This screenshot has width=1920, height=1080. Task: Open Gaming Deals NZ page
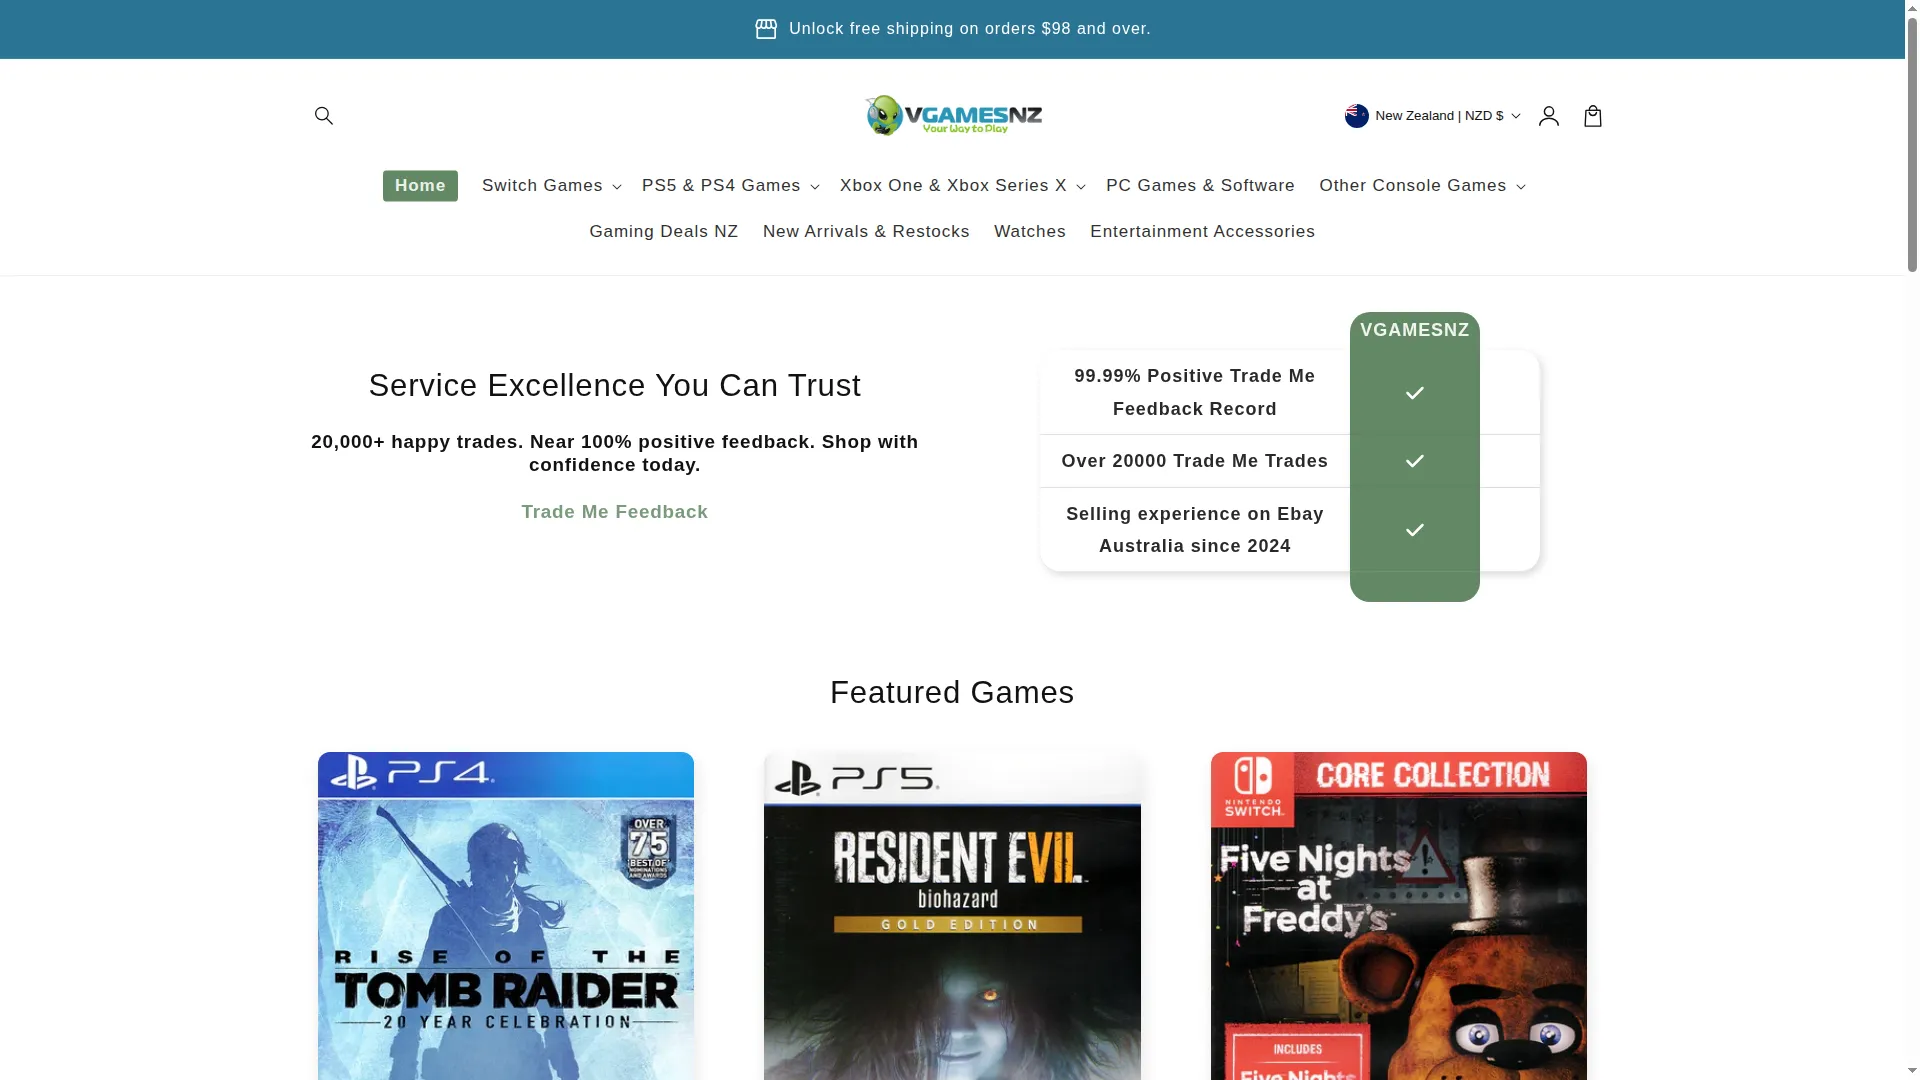click(664, 232)
